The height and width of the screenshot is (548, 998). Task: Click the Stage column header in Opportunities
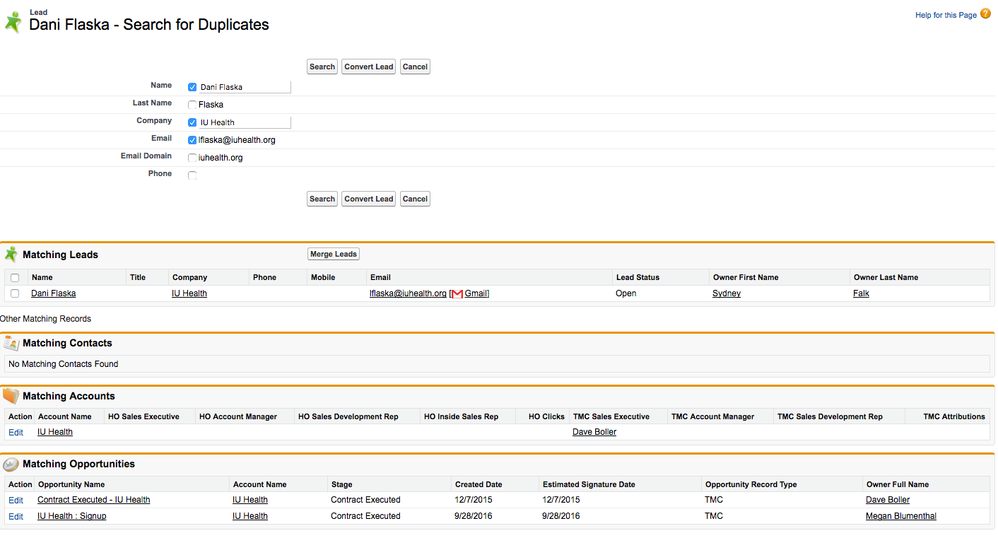click(342, 485)
